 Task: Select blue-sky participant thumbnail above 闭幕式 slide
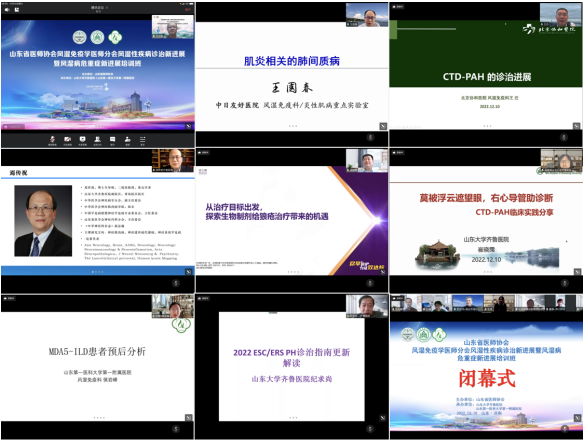[x=468, y=303]
